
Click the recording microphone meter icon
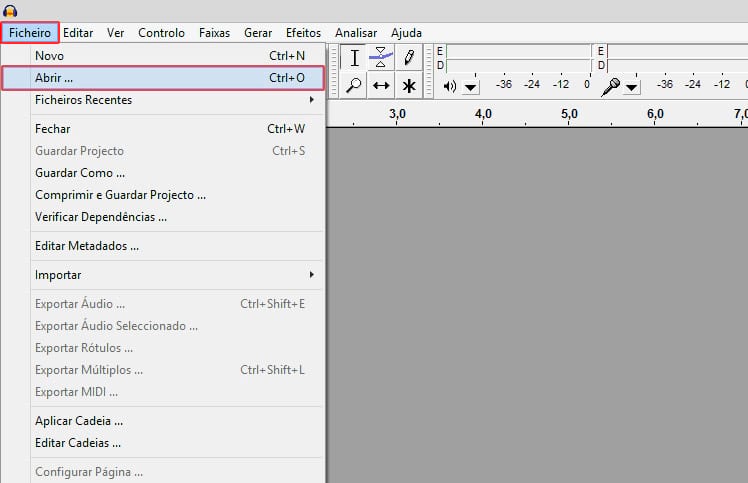click(611, 86)
